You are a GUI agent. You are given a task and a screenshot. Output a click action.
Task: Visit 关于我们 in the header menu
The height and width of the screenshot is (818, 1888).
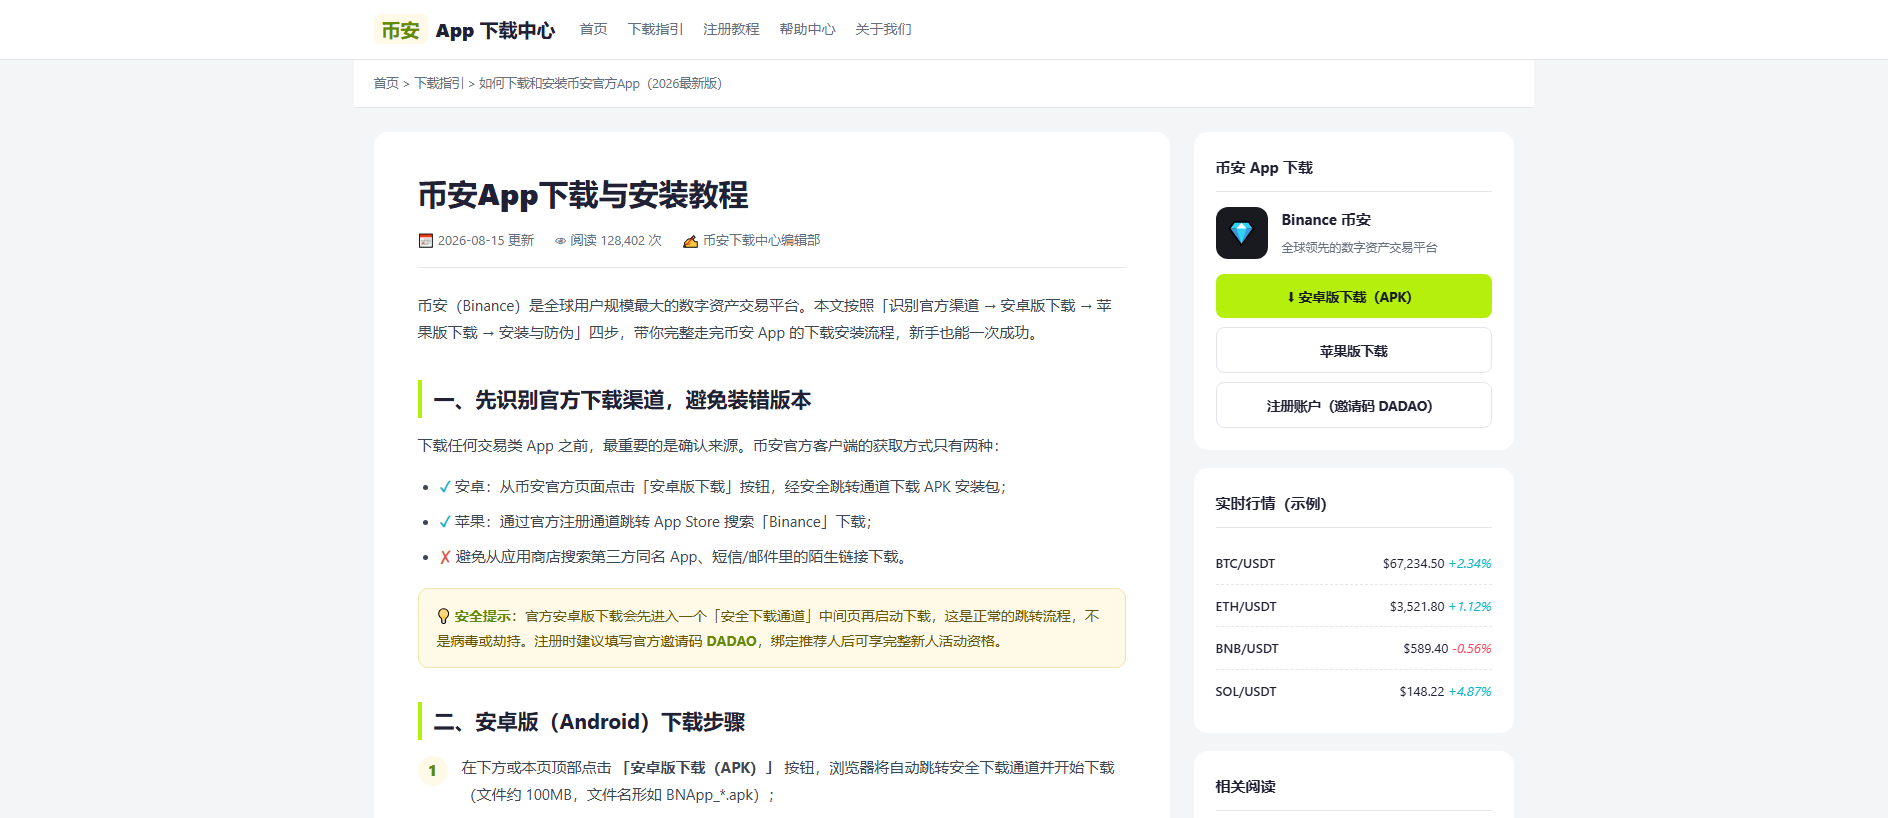(x=884, y=29)
